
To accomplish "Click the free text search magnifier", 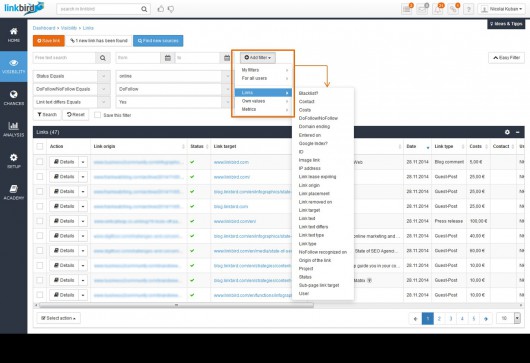I will 103,58.
